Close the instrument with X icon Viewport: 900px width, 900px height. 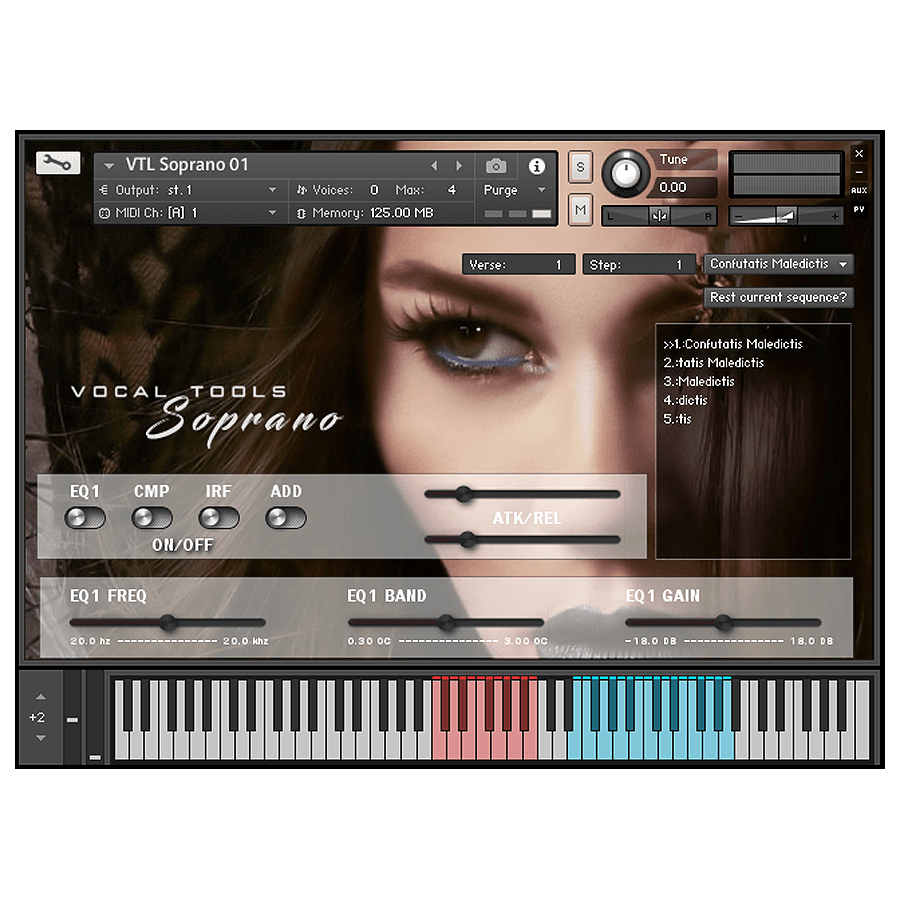click(859, 153)
